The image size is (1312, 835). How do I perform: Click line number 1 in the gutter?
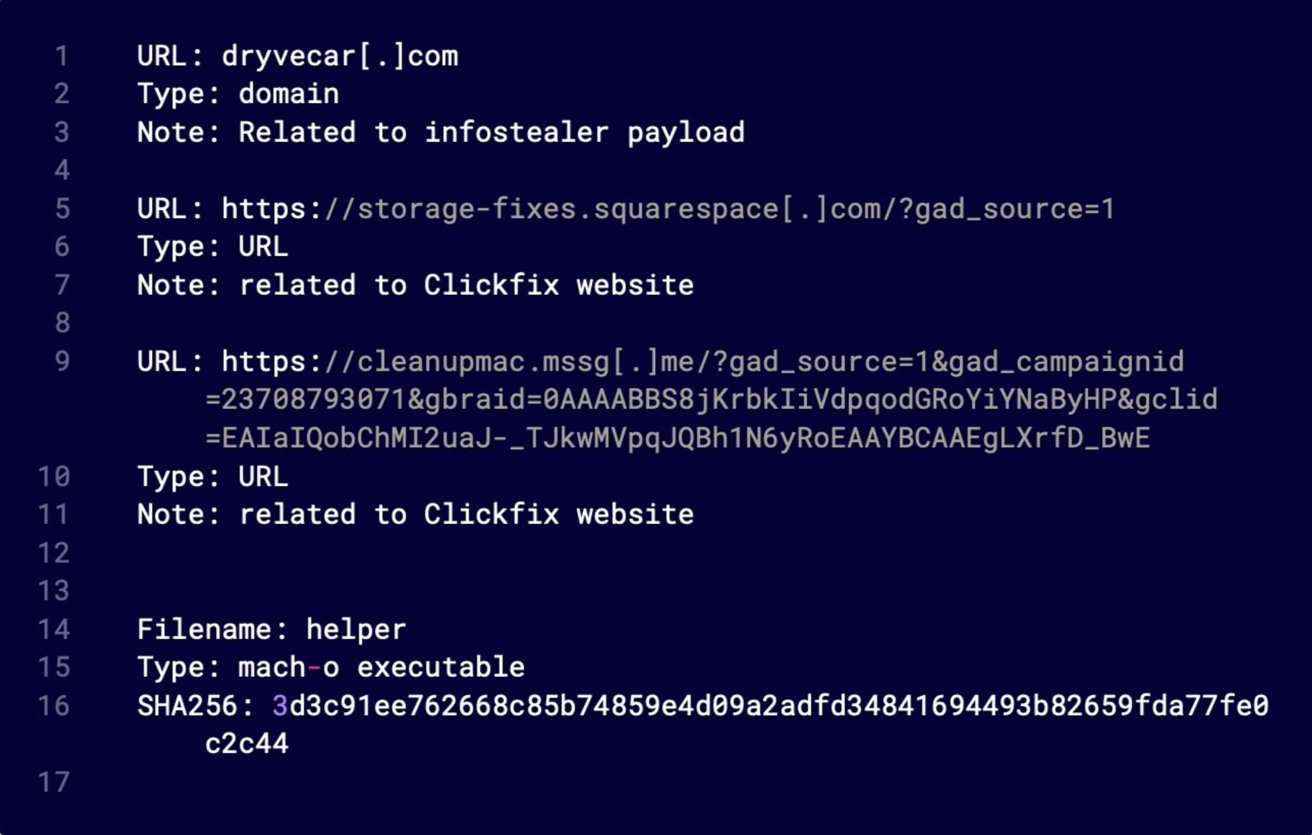[62, 56]
